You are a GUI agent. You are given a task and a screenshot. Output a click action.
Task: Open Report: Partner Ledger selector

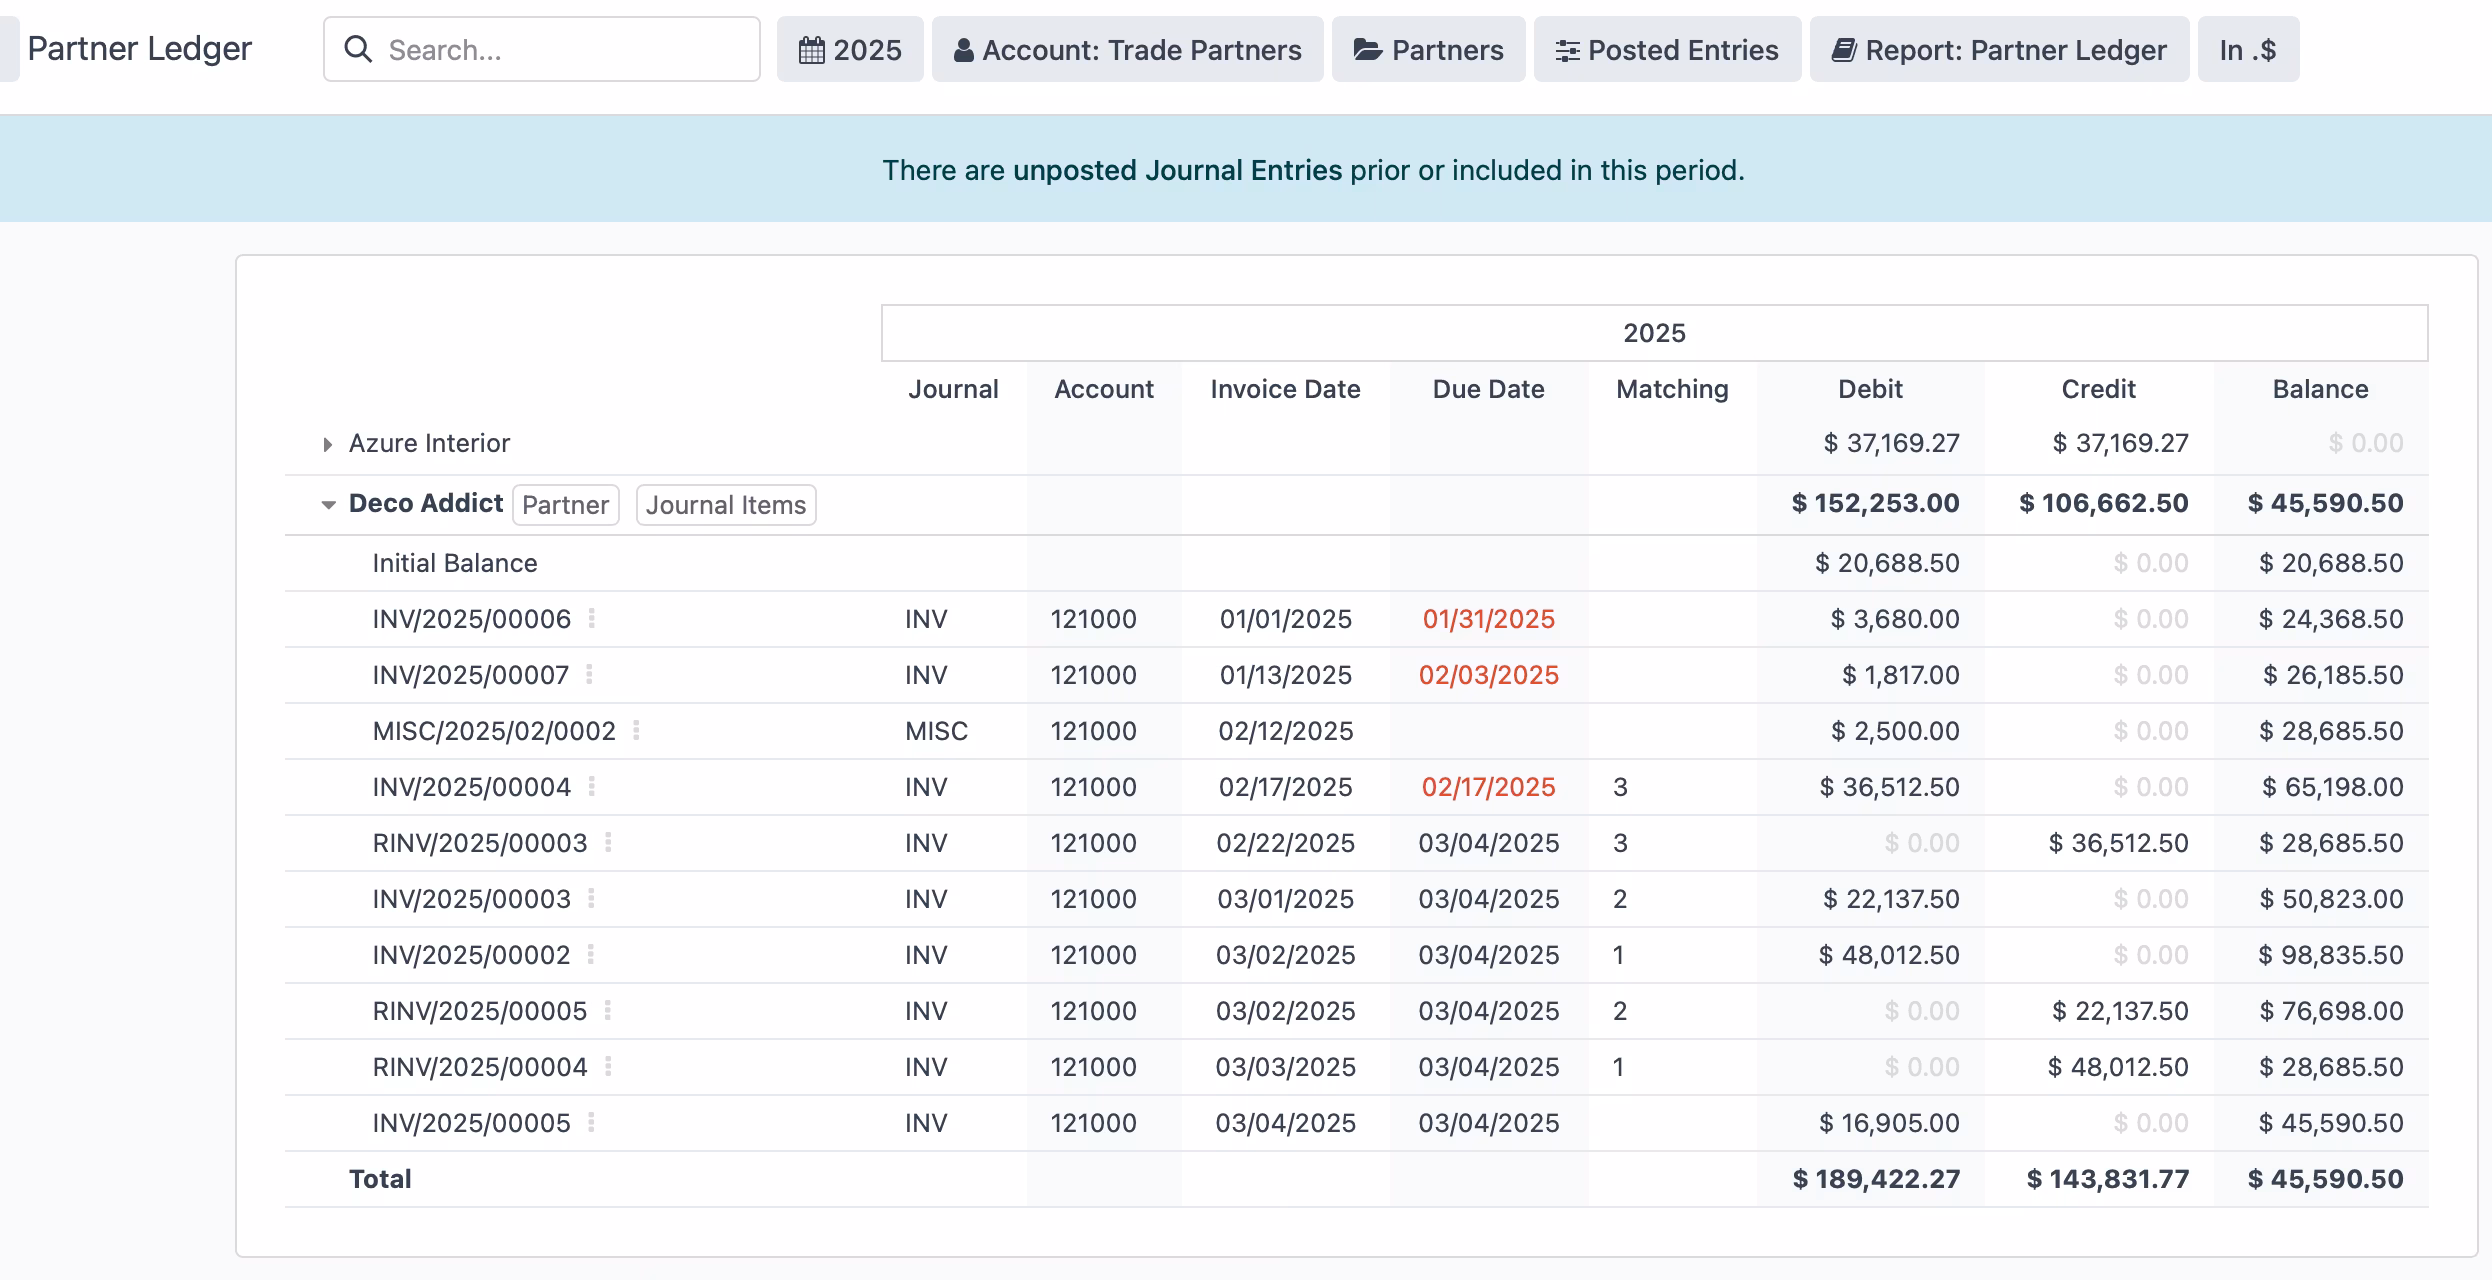(x=1999, y=49)
